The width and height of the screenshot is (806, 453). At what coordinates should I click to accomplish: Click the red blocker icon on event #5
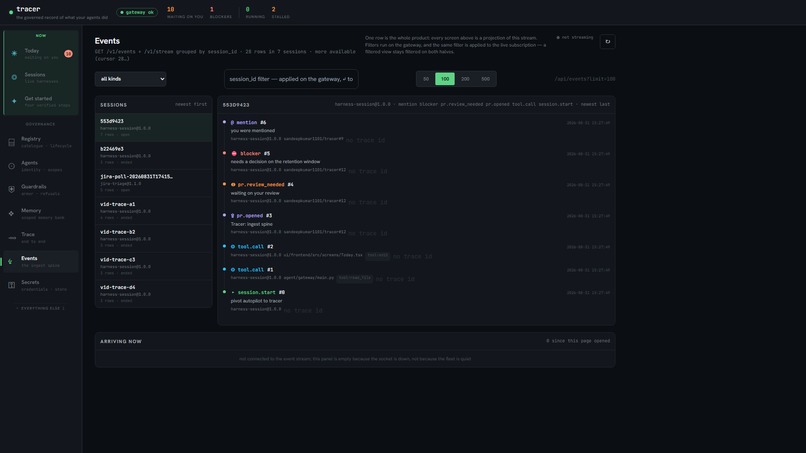pyautogui.click(x=234, y=154)
